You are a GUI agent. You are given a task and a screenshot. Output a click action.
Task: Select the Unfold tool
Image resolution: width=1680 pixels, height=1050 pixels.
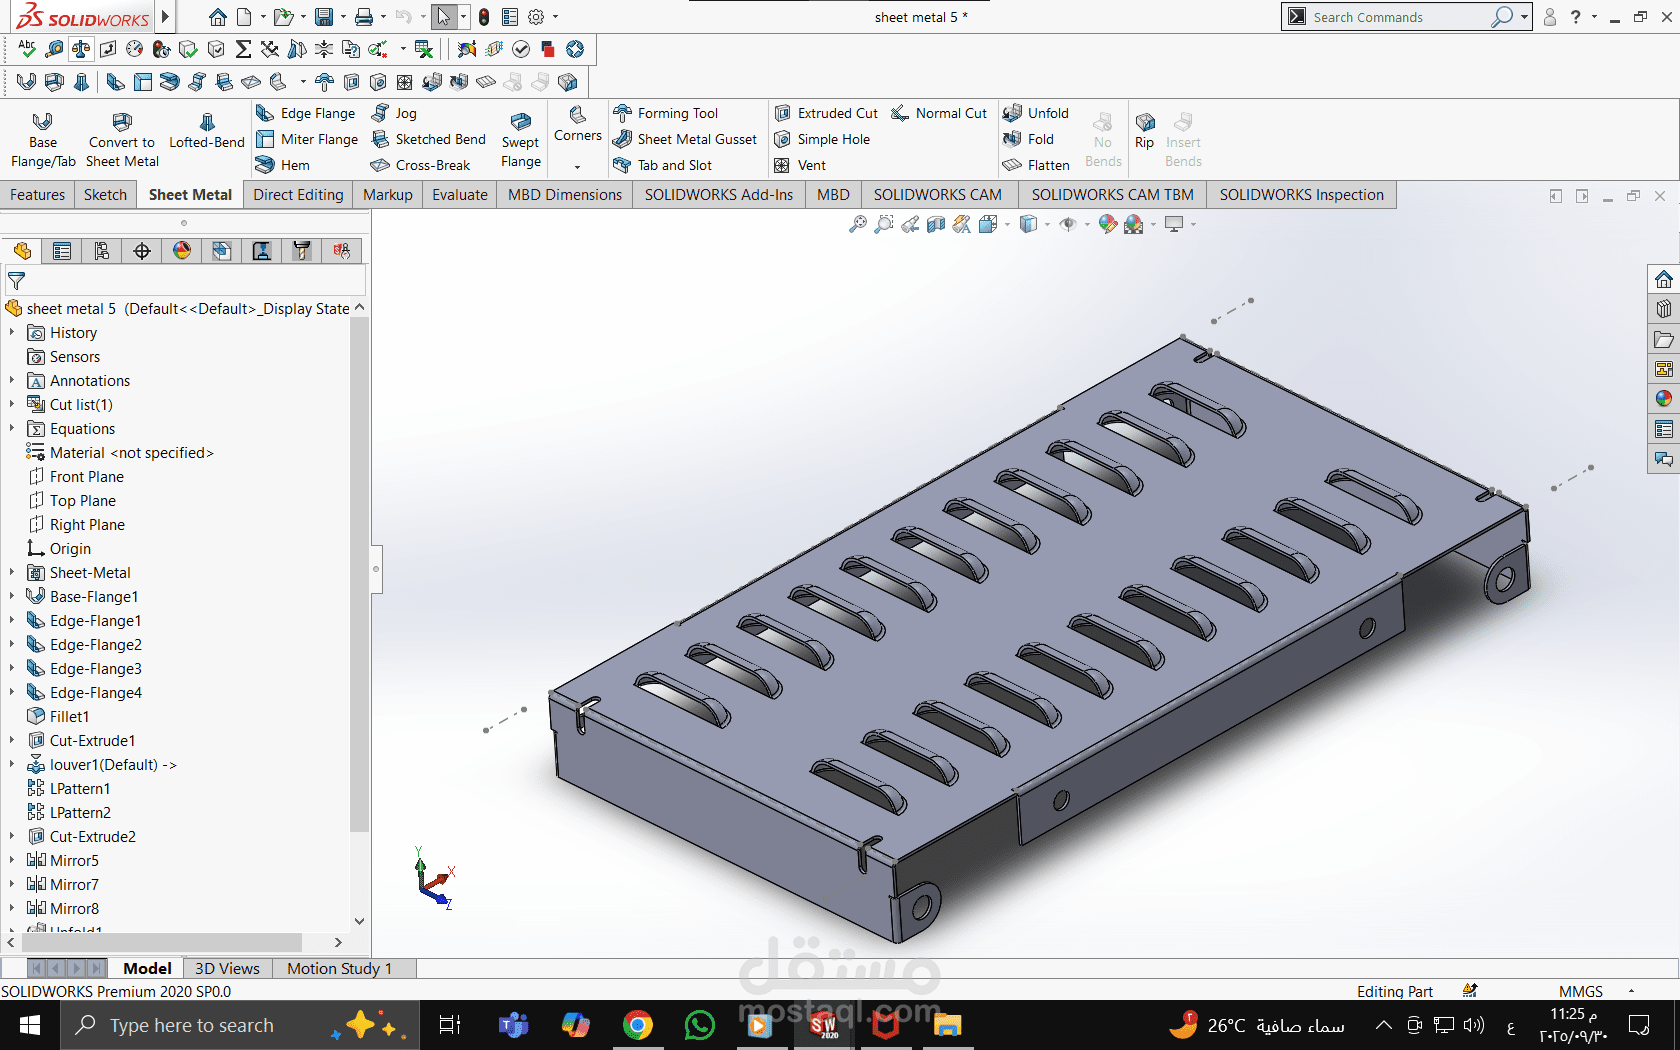pos(1036,113)
